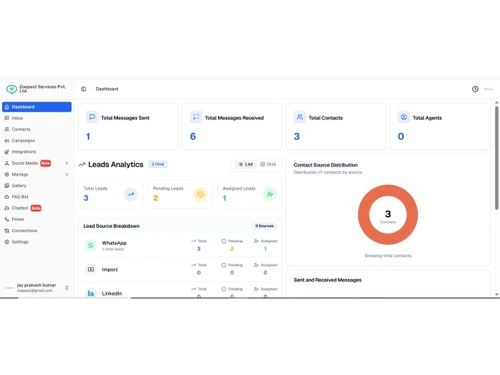This screenshot has height=375, width=500.
Task: Open the Dashboard sidebar item
Action: (x=37, y=107)
